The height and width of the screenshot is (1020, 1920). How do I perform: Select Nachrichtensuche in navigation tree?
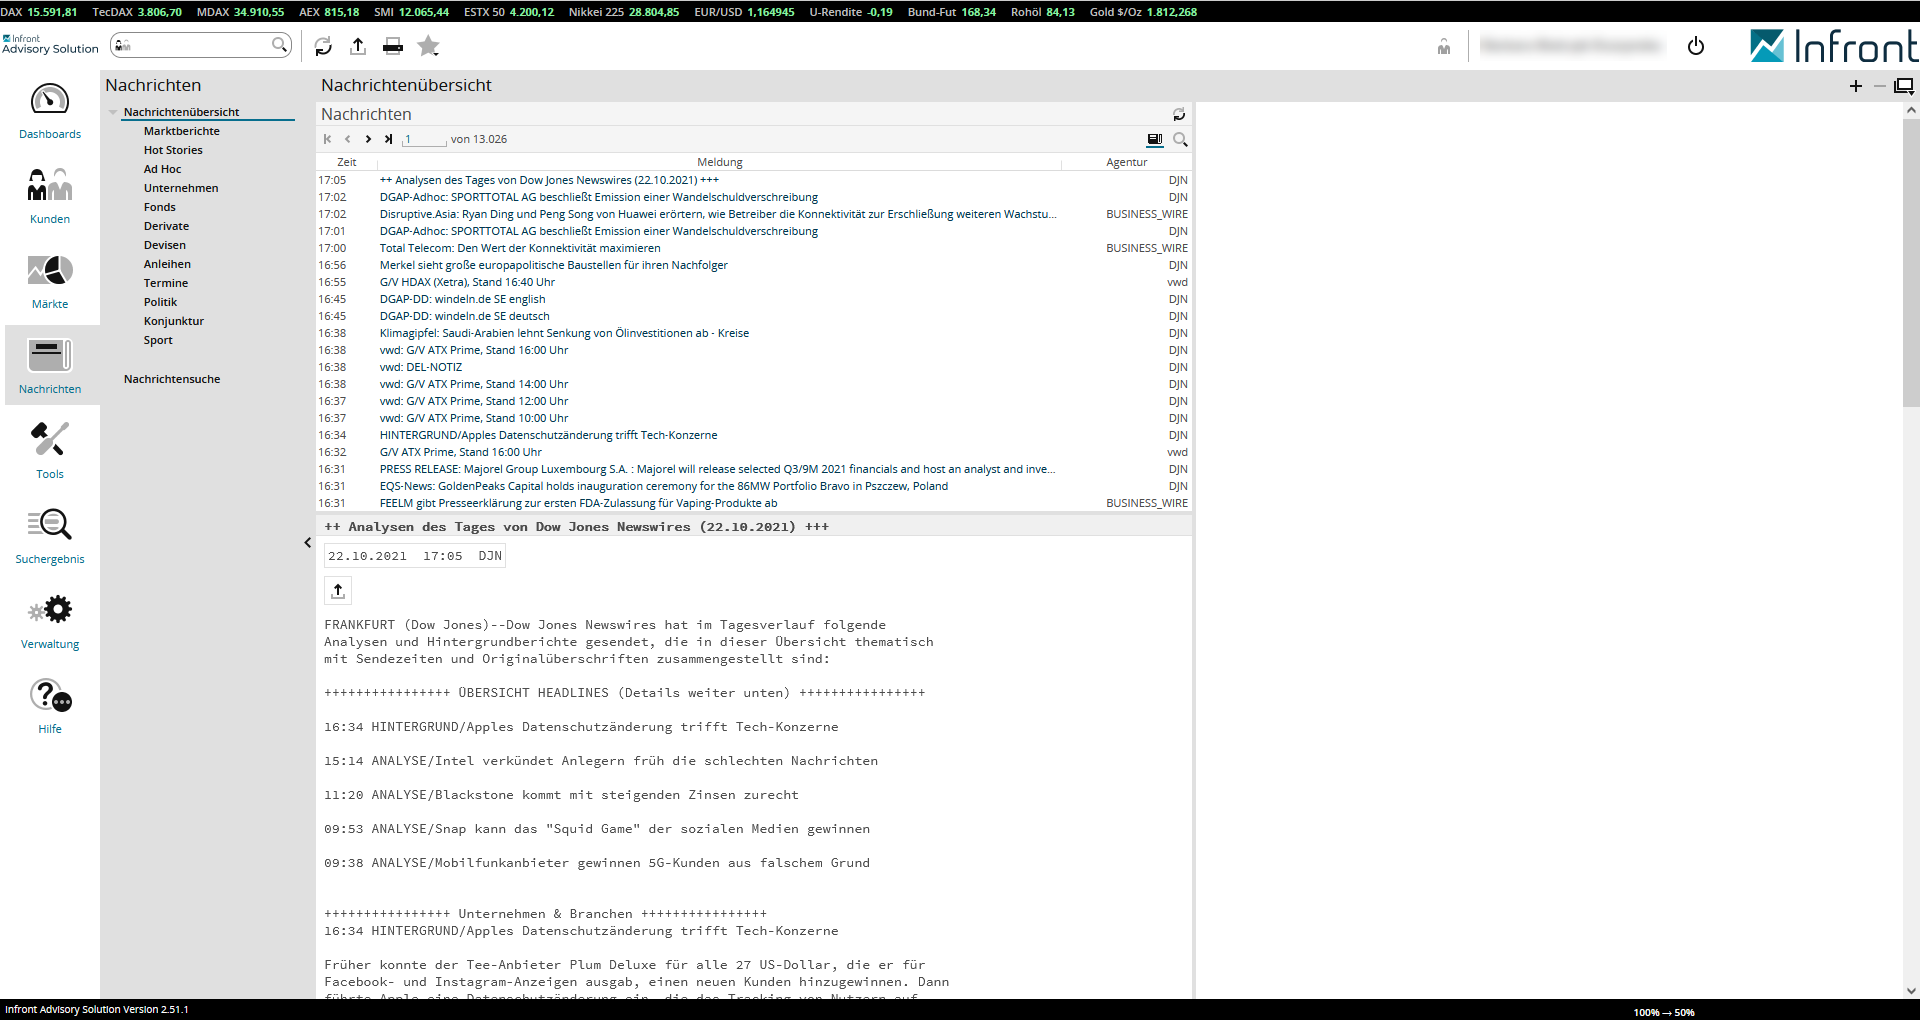[172, 379]
